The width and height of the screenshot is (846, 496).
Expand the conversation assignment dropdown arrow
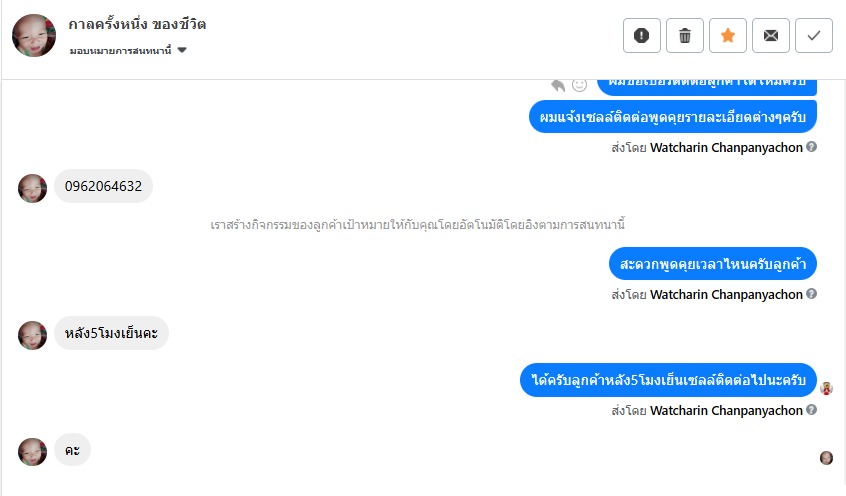(x=182, y=50)
